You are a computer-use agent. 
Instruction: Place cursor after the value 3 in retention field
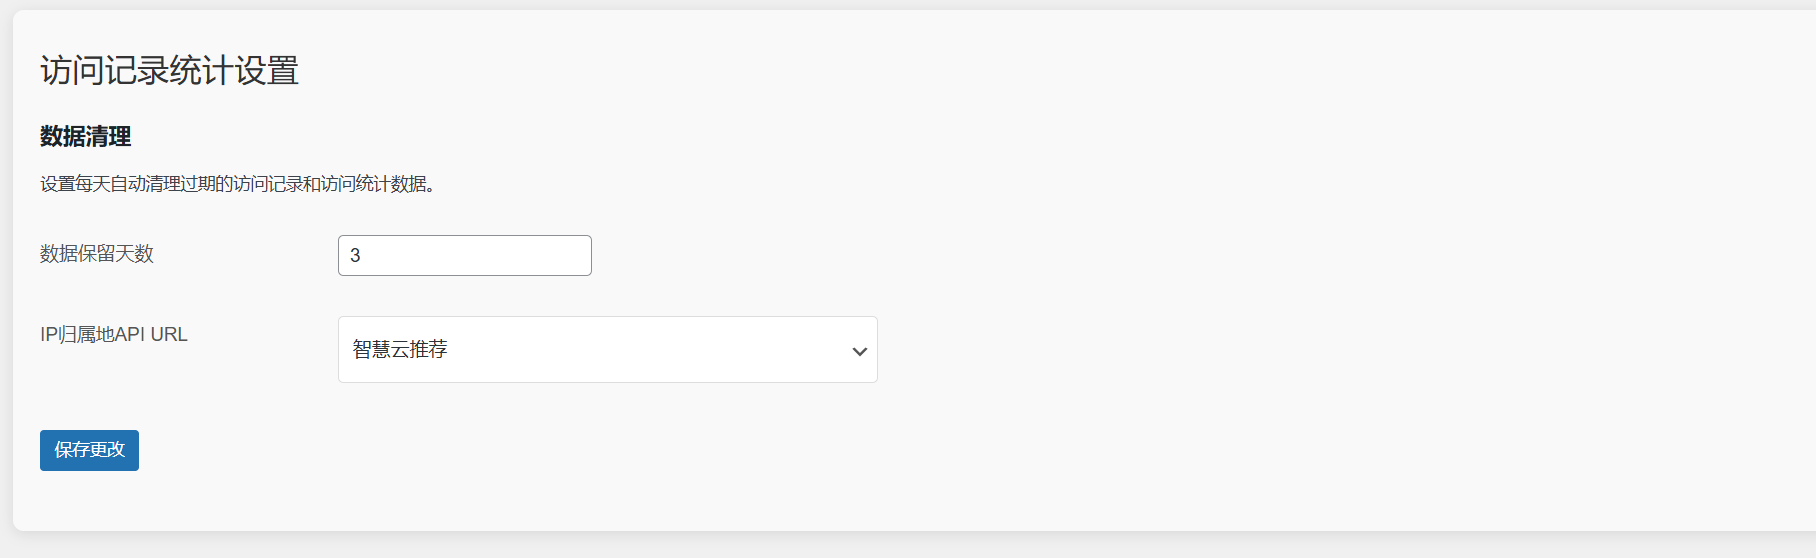363,256
